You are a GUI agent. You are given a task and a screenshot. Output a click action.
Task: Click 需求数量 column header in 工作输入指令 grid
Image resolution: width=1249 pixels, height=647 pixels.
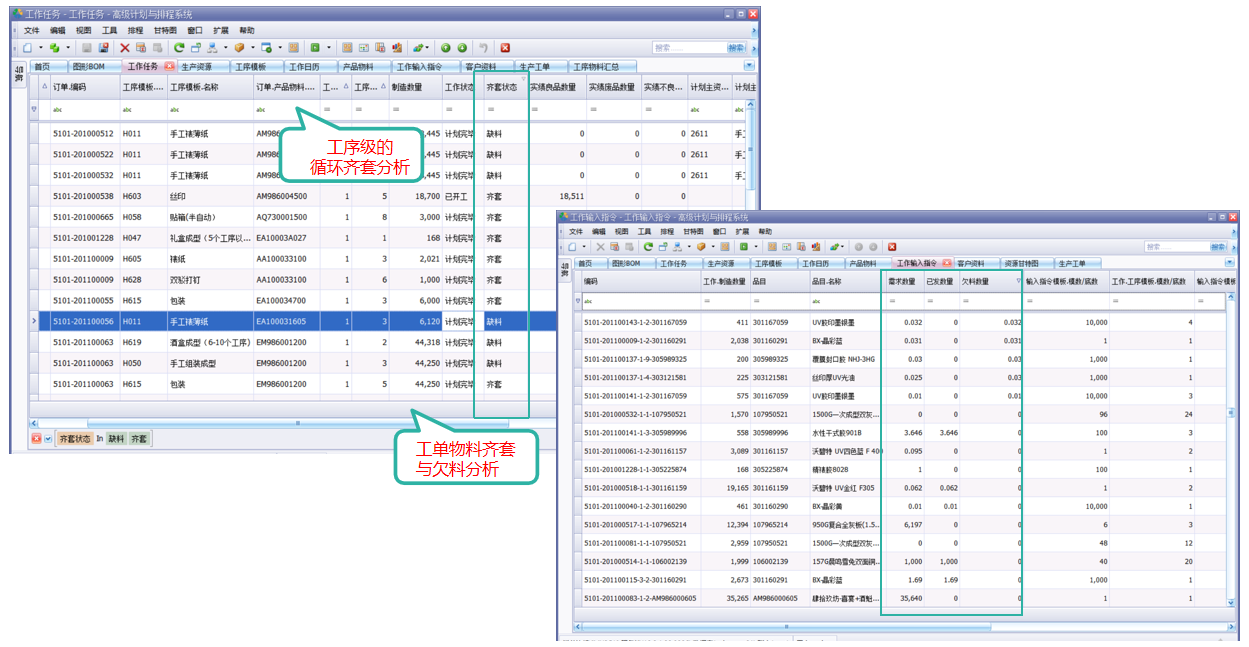pos(903,282)
